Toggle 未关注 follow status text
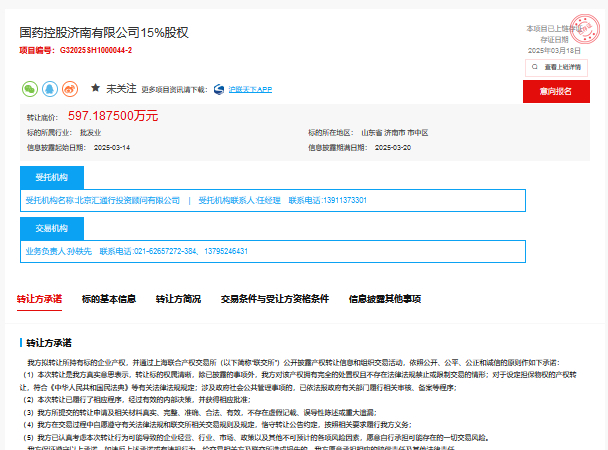Screen dimensions: 608x450 point(122,88)
